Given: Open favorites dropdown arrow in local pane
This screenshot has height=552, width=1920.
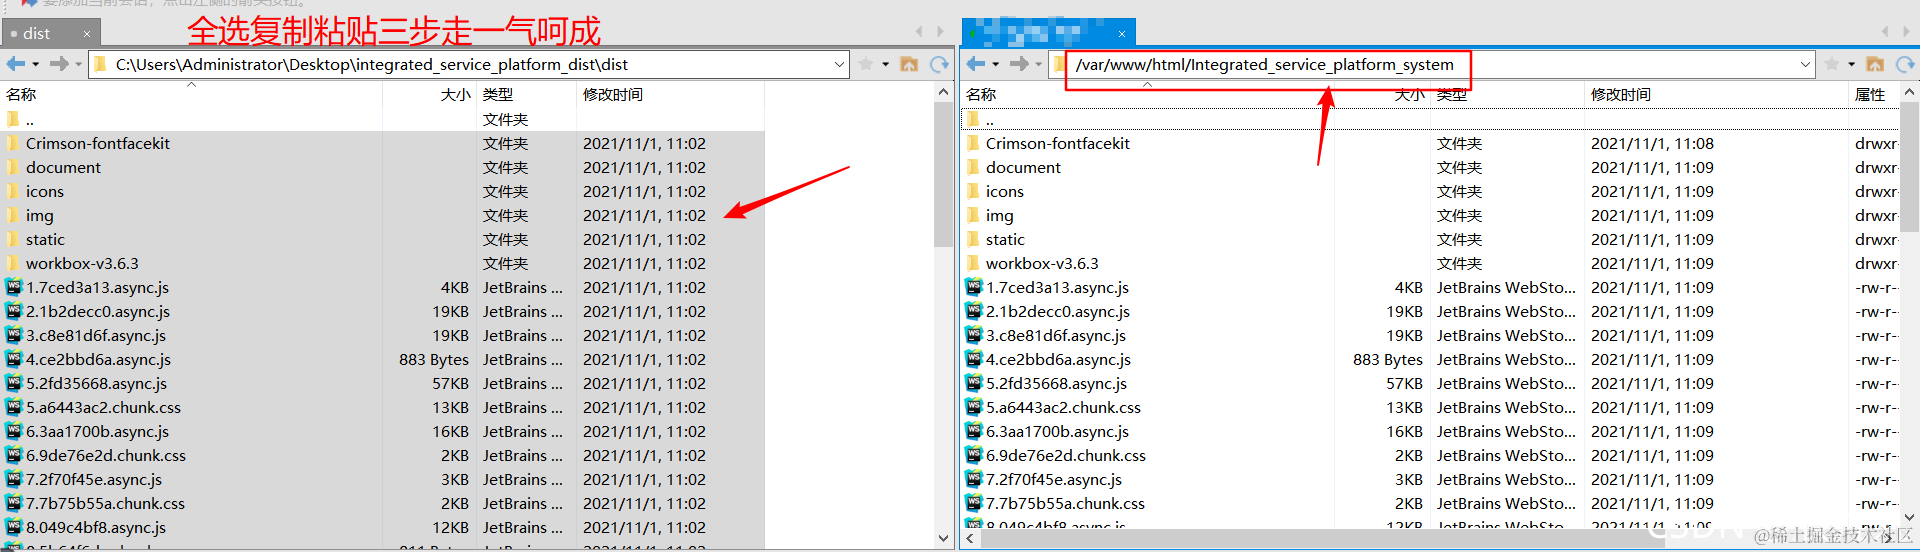Looking at the screenshot, I should (885, 64).
